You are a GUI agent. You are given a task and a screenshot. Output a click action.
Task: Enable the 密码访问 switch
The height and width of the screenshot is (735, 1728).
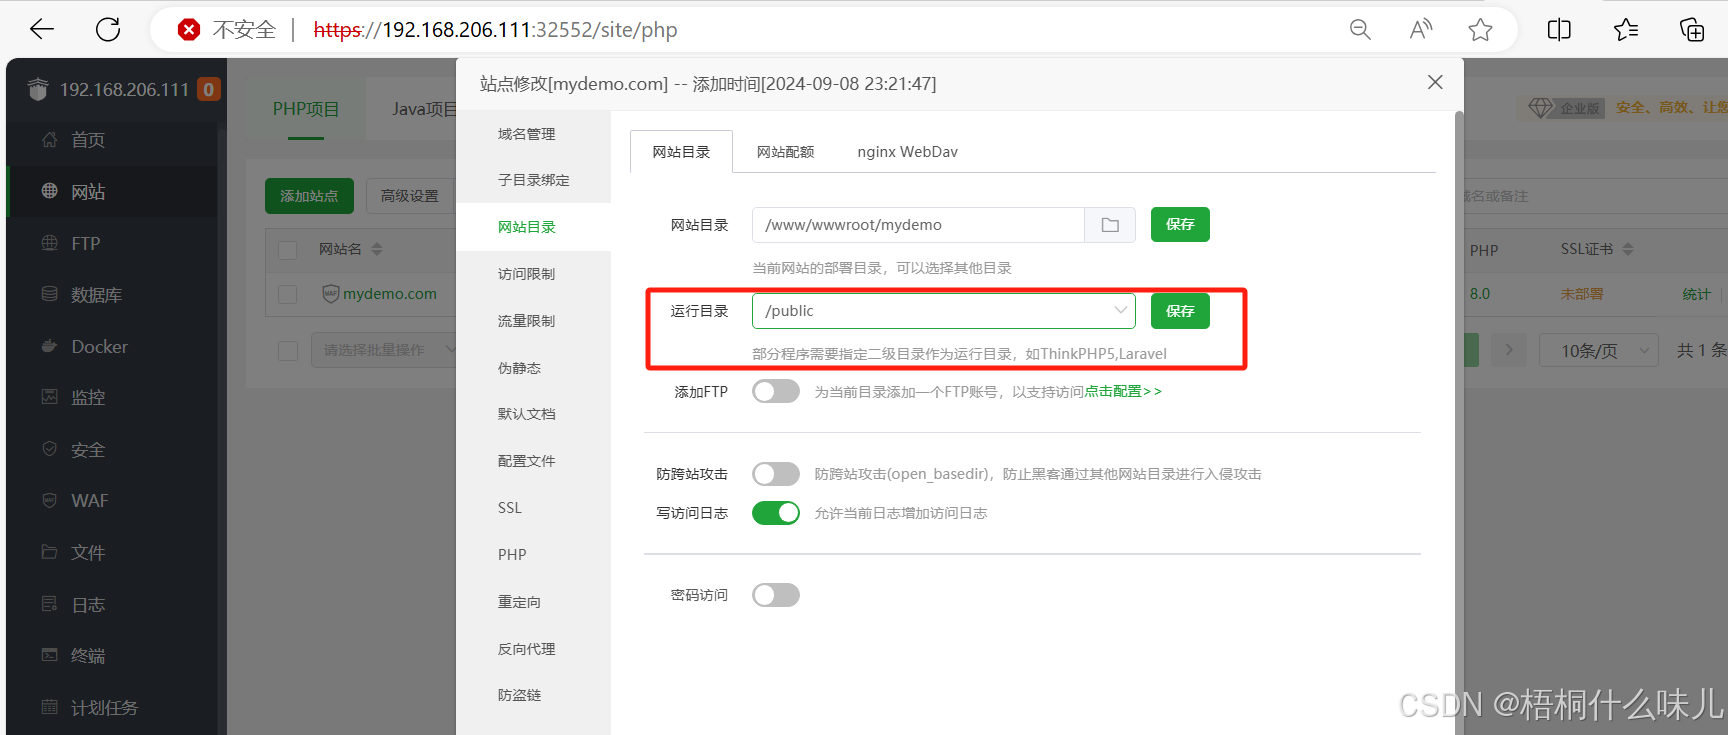[776, 595]
